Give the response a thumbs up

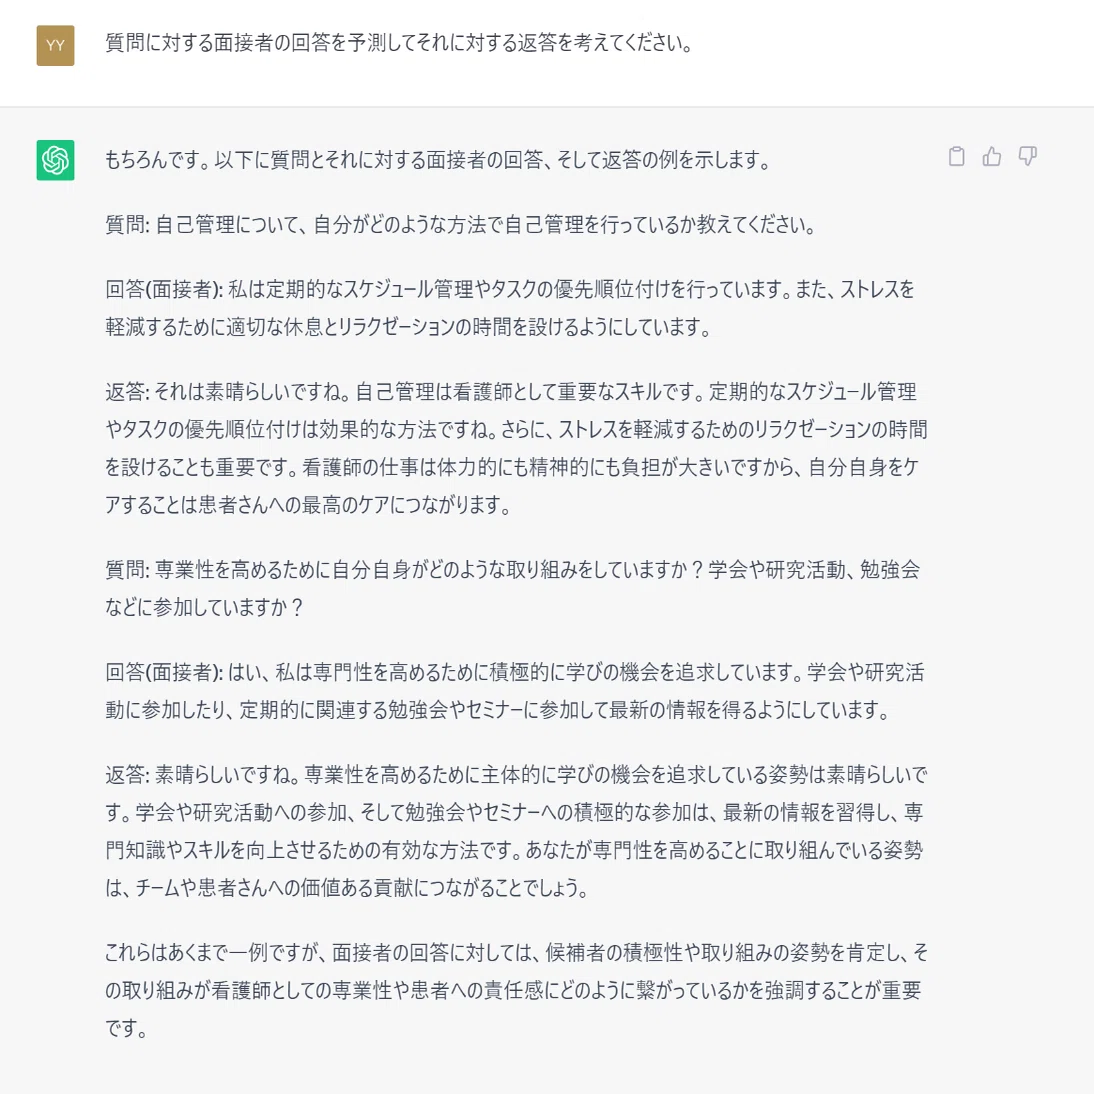click(x=991, y=156)
